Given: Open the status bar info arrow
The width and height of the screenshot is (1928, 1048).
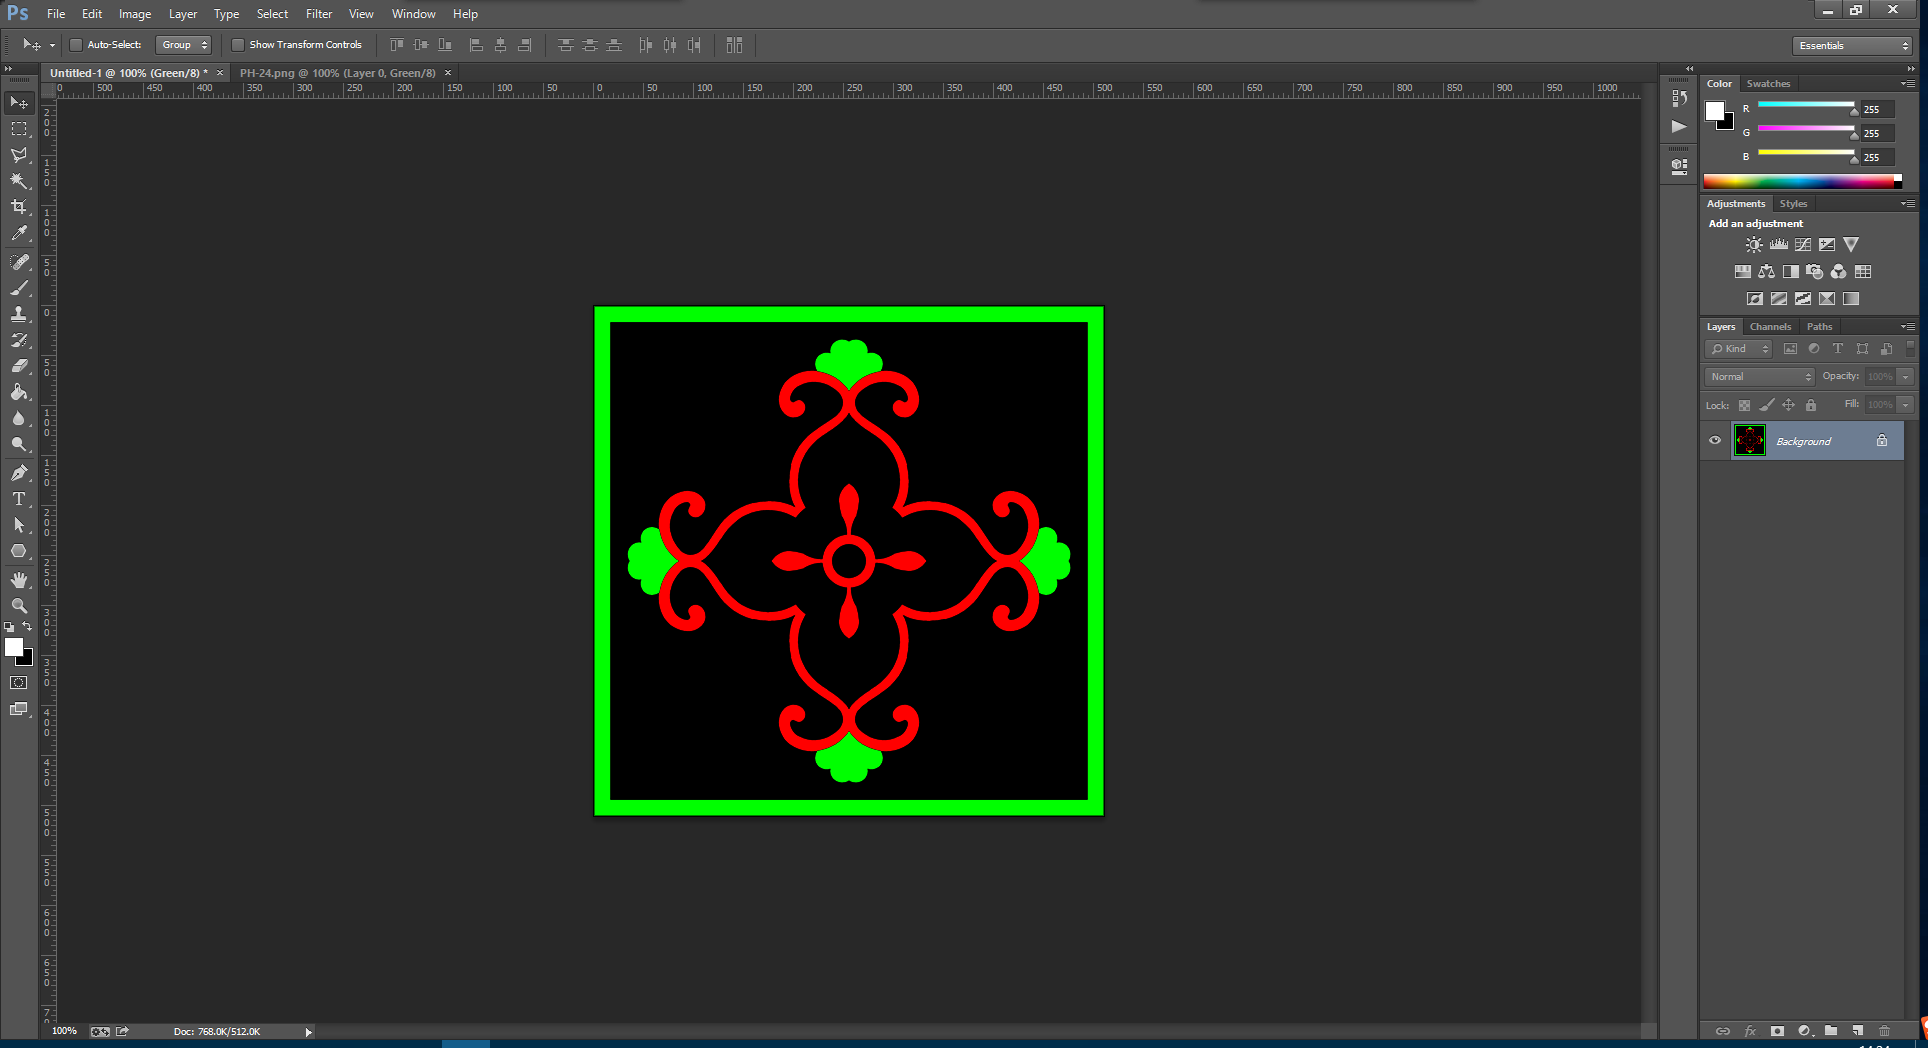Looking at the screenshot, I should click(x=308, y=1032).
